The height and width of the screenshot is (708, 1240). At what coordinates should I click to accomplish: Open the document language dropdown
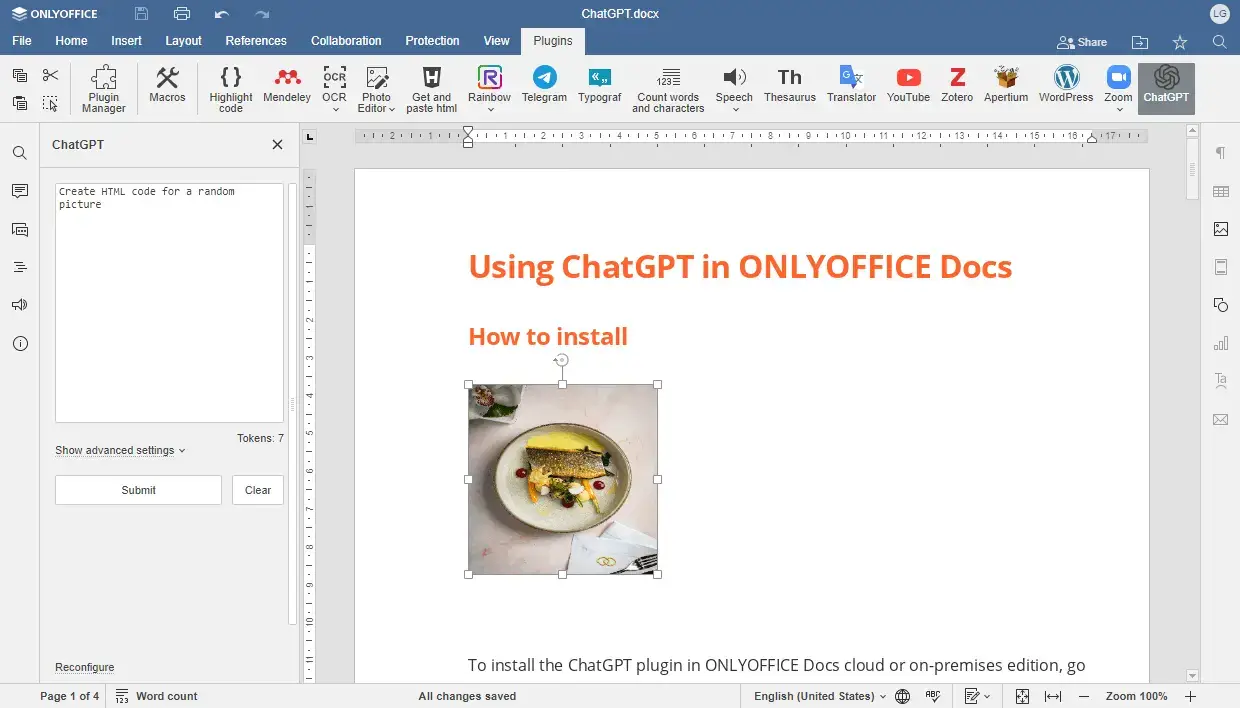[820, 696]
